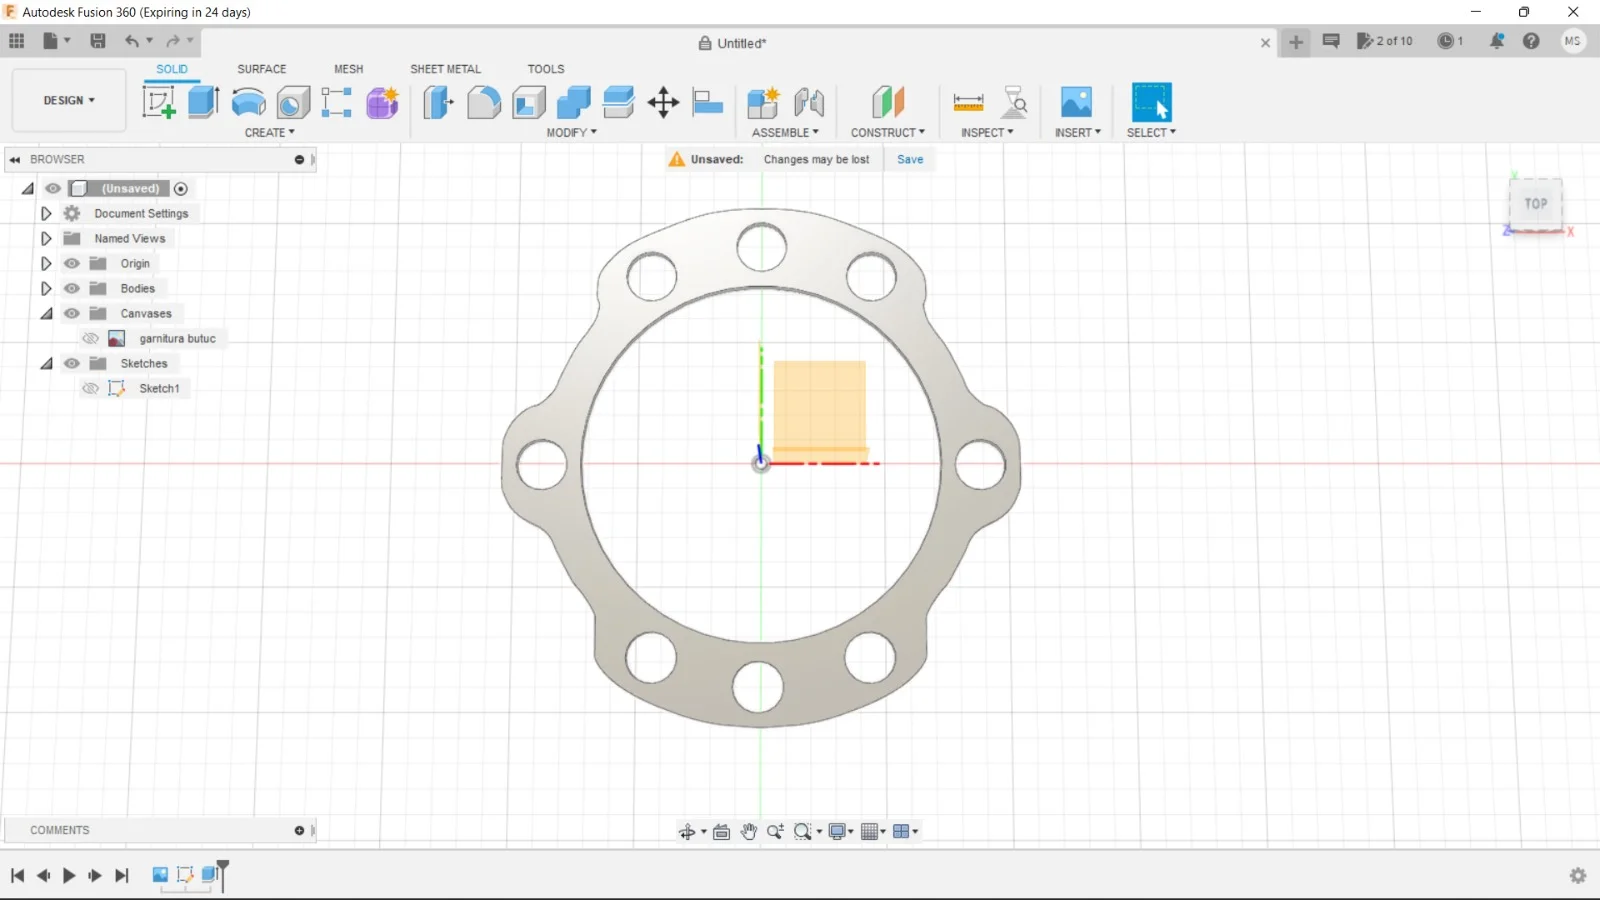Open the SHEET METAL tab
This screenshot has height=900, width=1600.
tap(445, 69)
